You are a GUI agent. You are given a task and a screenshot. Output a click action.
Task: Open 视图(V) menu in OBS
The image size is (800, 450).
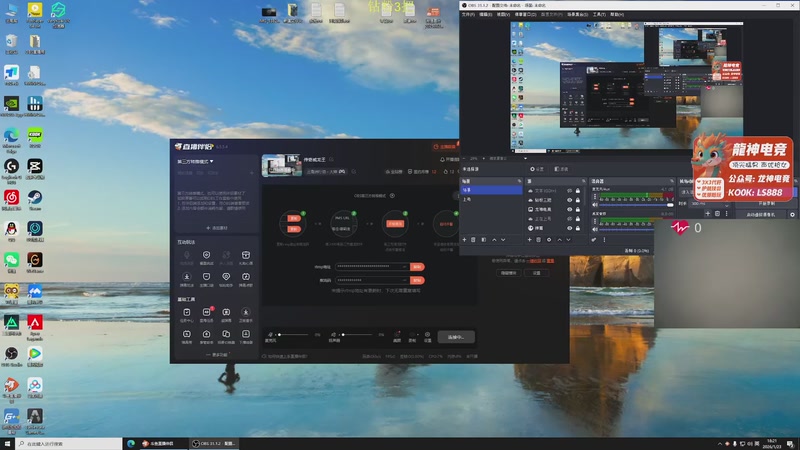[503, 14]
